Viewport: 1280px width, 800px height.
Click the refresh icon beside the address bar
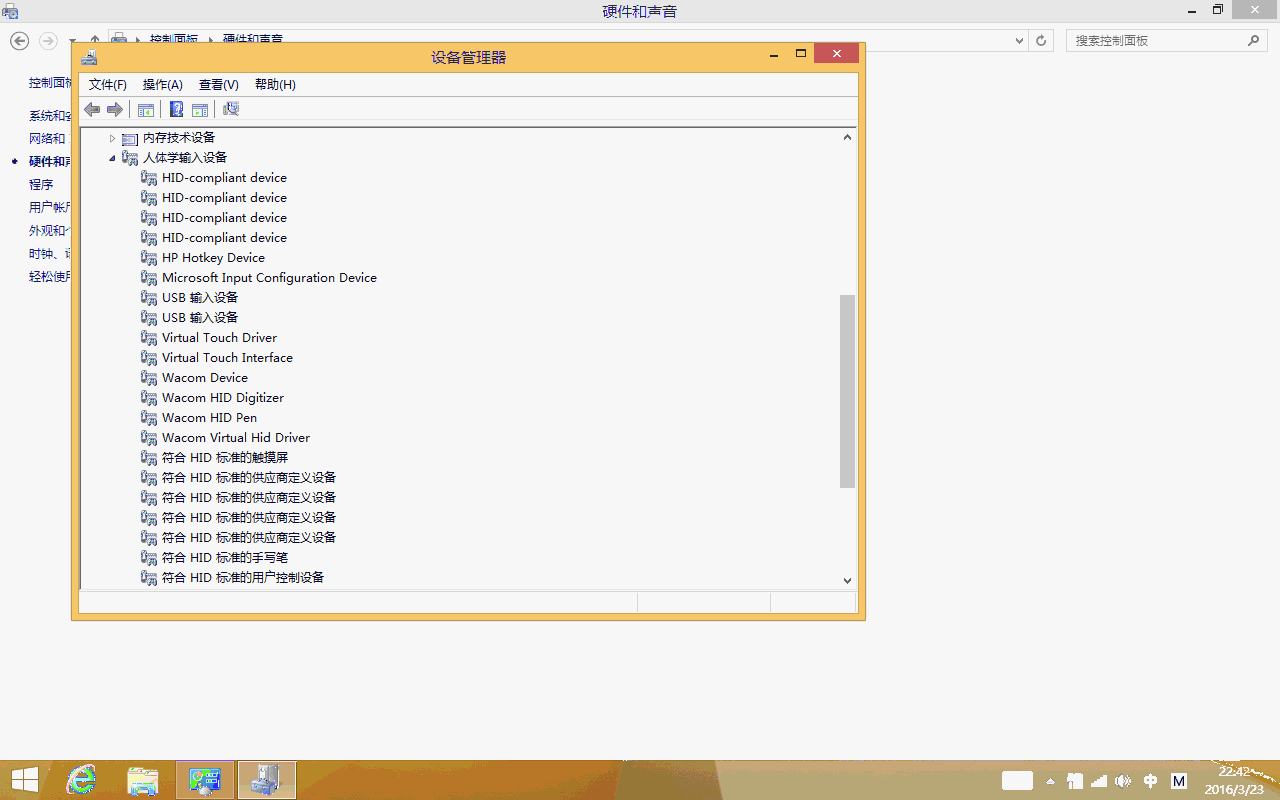tap(1041, 40)
